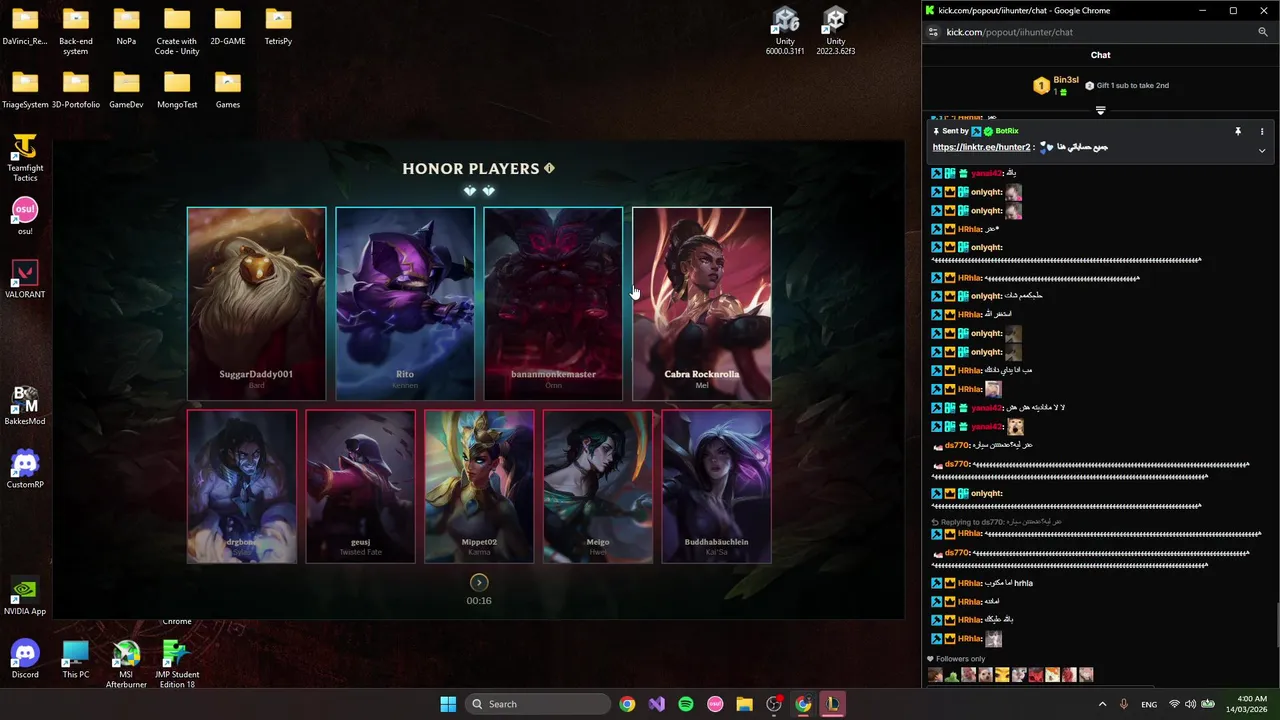The width and height of the screenshot is (1280, 720).
Task: Open Discord desktop shortcut
Action: click(25, 659)
